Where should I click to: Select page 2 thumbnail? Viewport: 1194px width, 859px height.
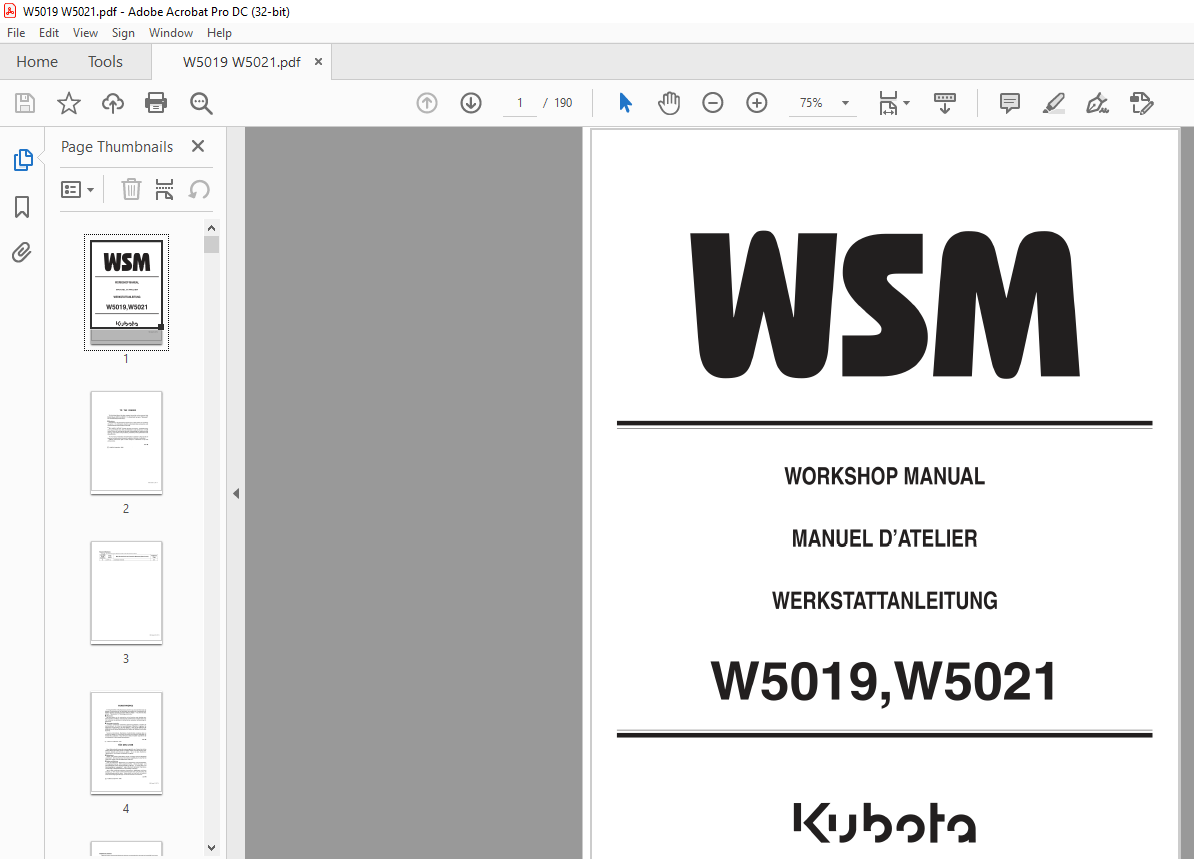coord(126,442)
